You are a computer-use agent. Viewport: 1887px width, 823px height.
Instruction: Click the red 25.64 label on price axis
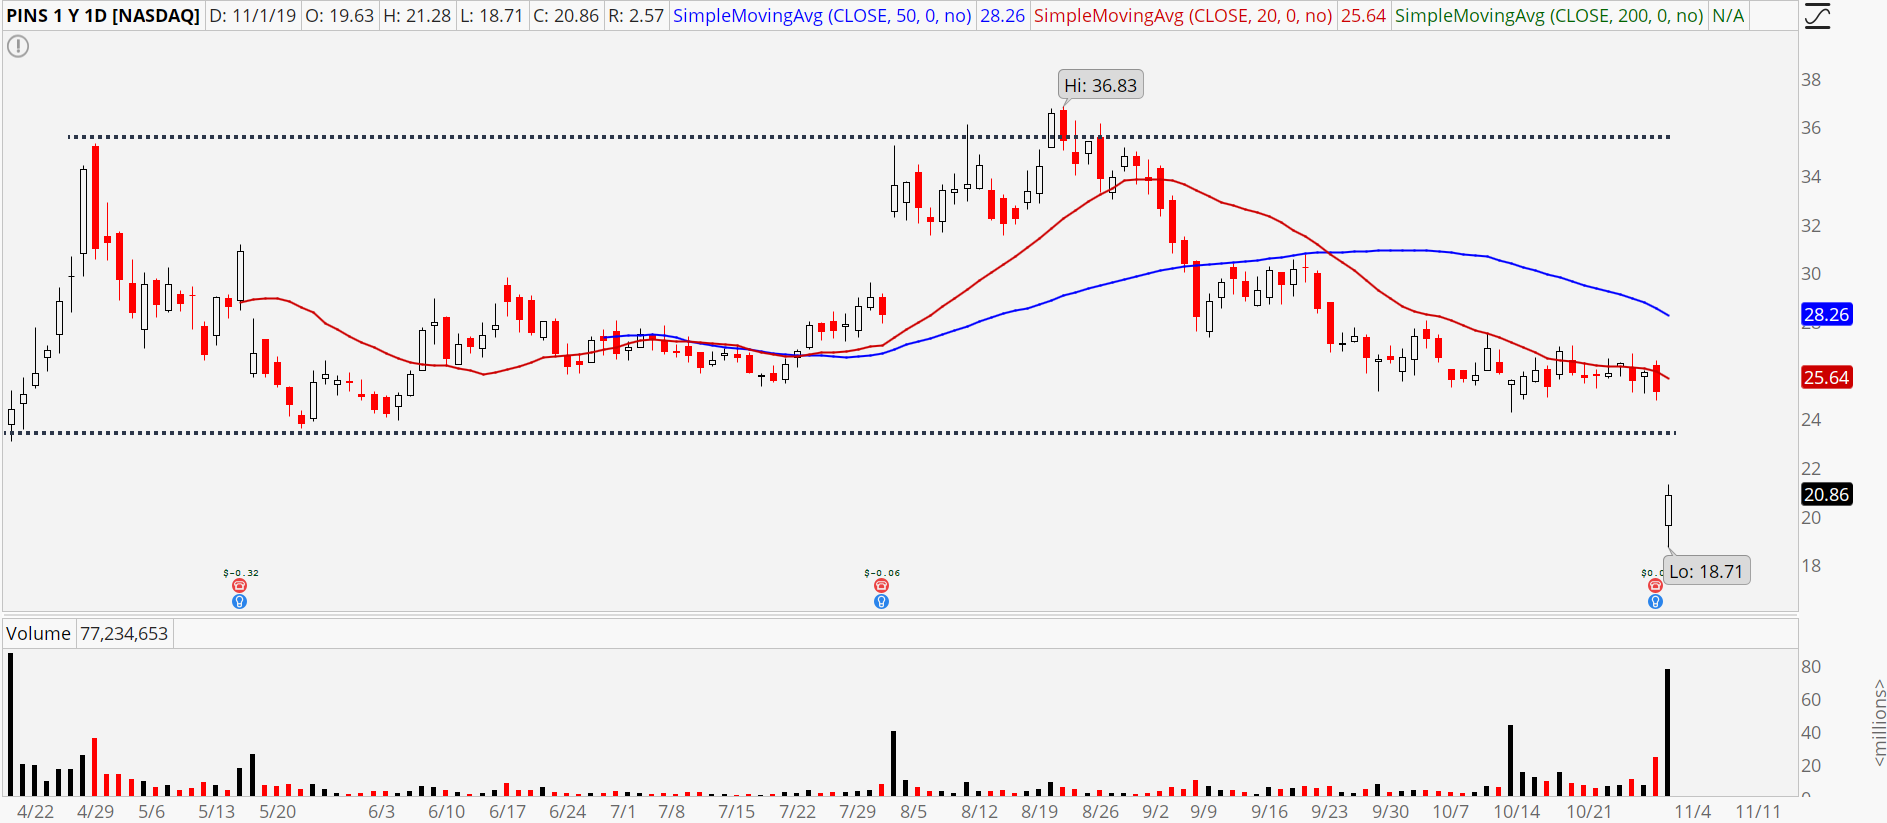pyautogui.click(x=1826, y=377)
